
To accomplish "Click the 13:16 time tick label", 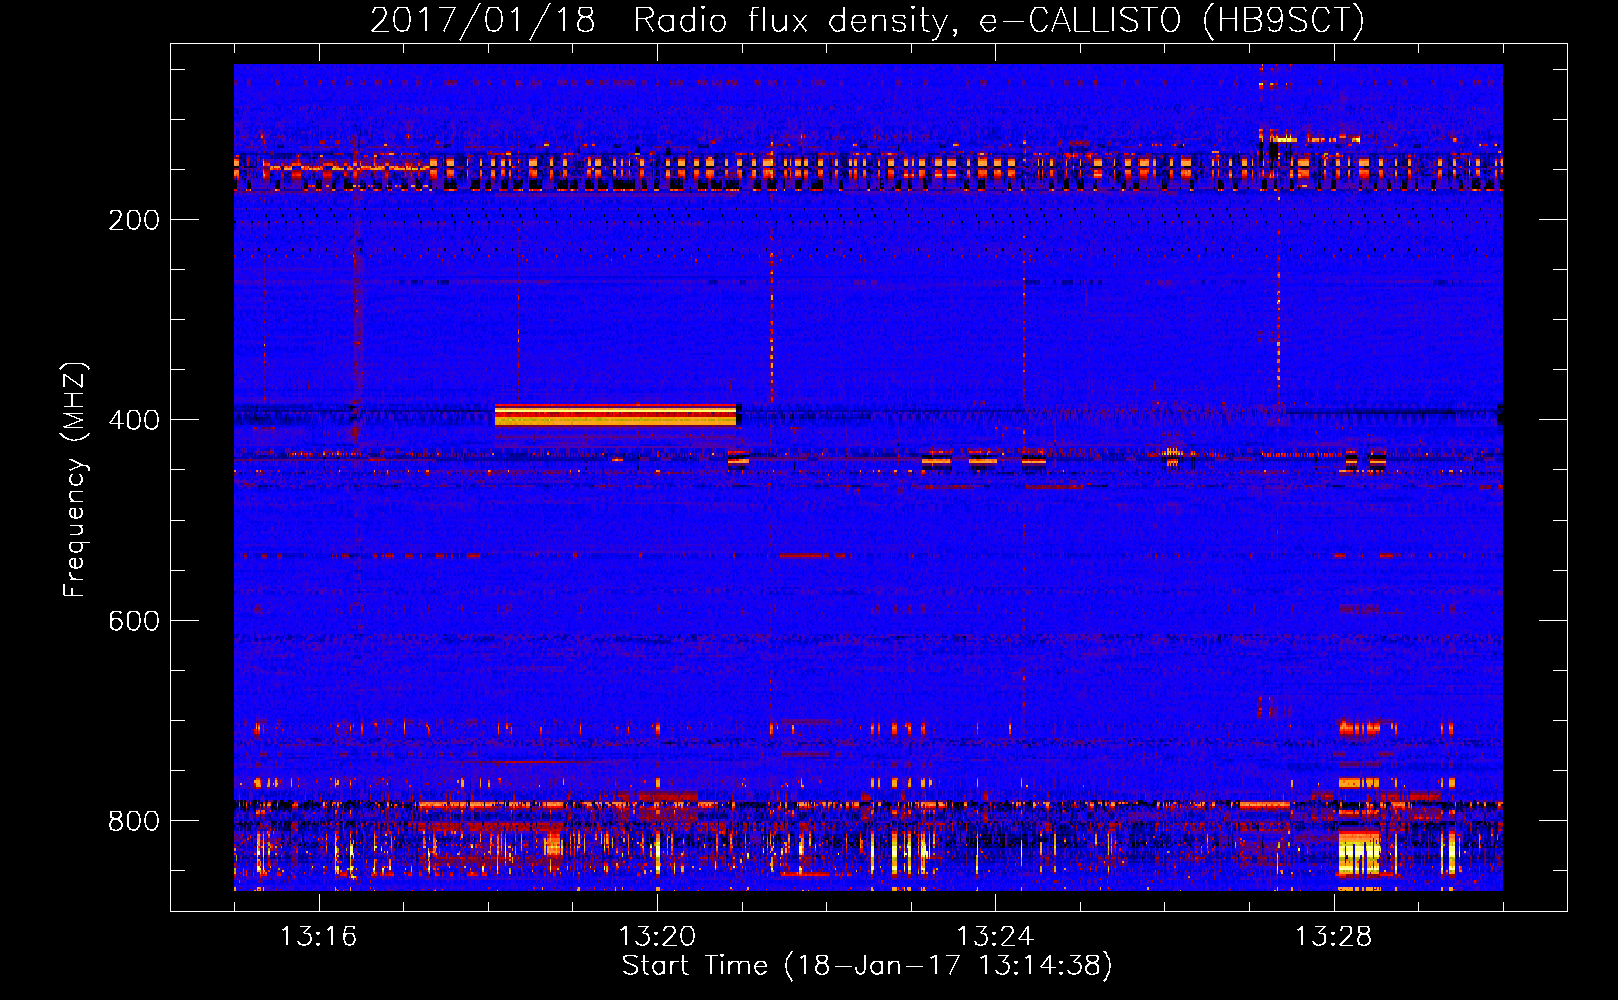I will [318, 937].
